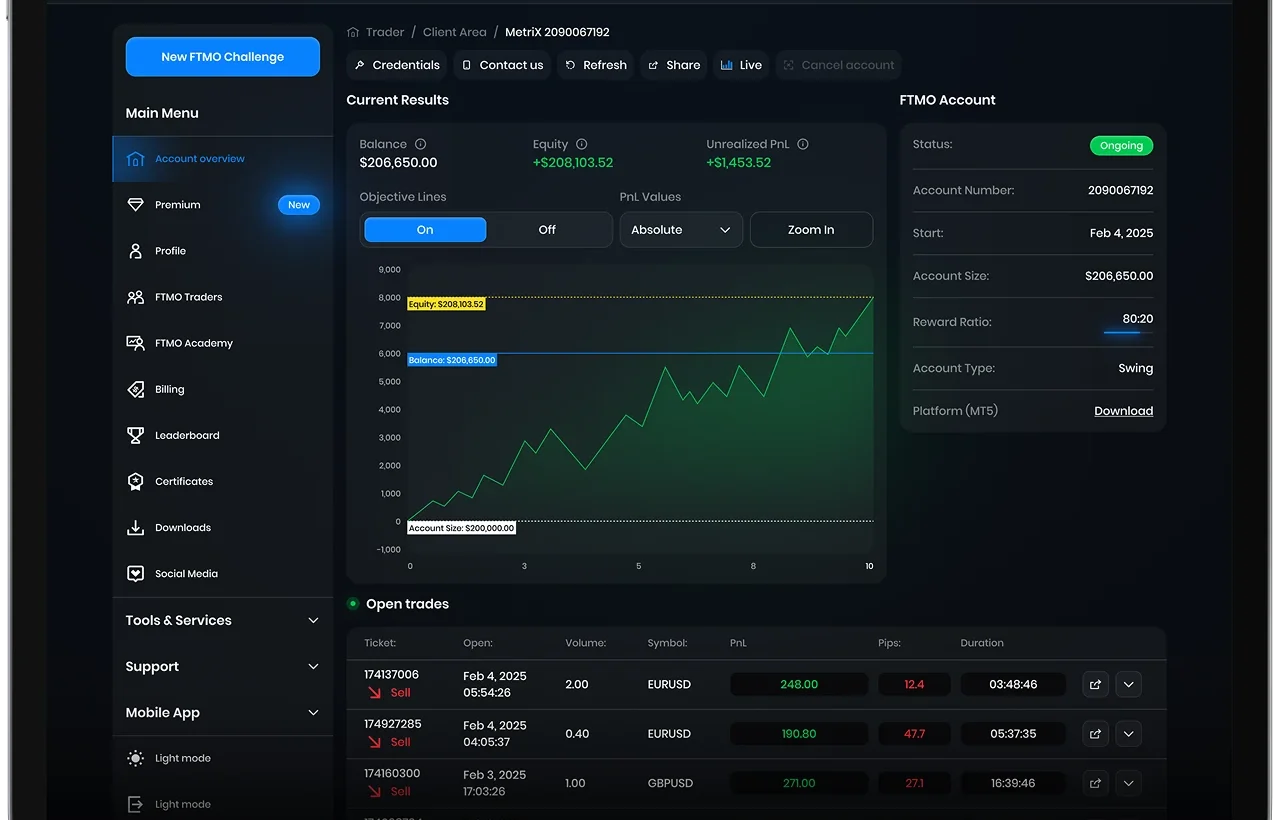Screen dimensions: 1280x820
Task: Open the Leaderboard trophy icon
Action: [135, 435]
